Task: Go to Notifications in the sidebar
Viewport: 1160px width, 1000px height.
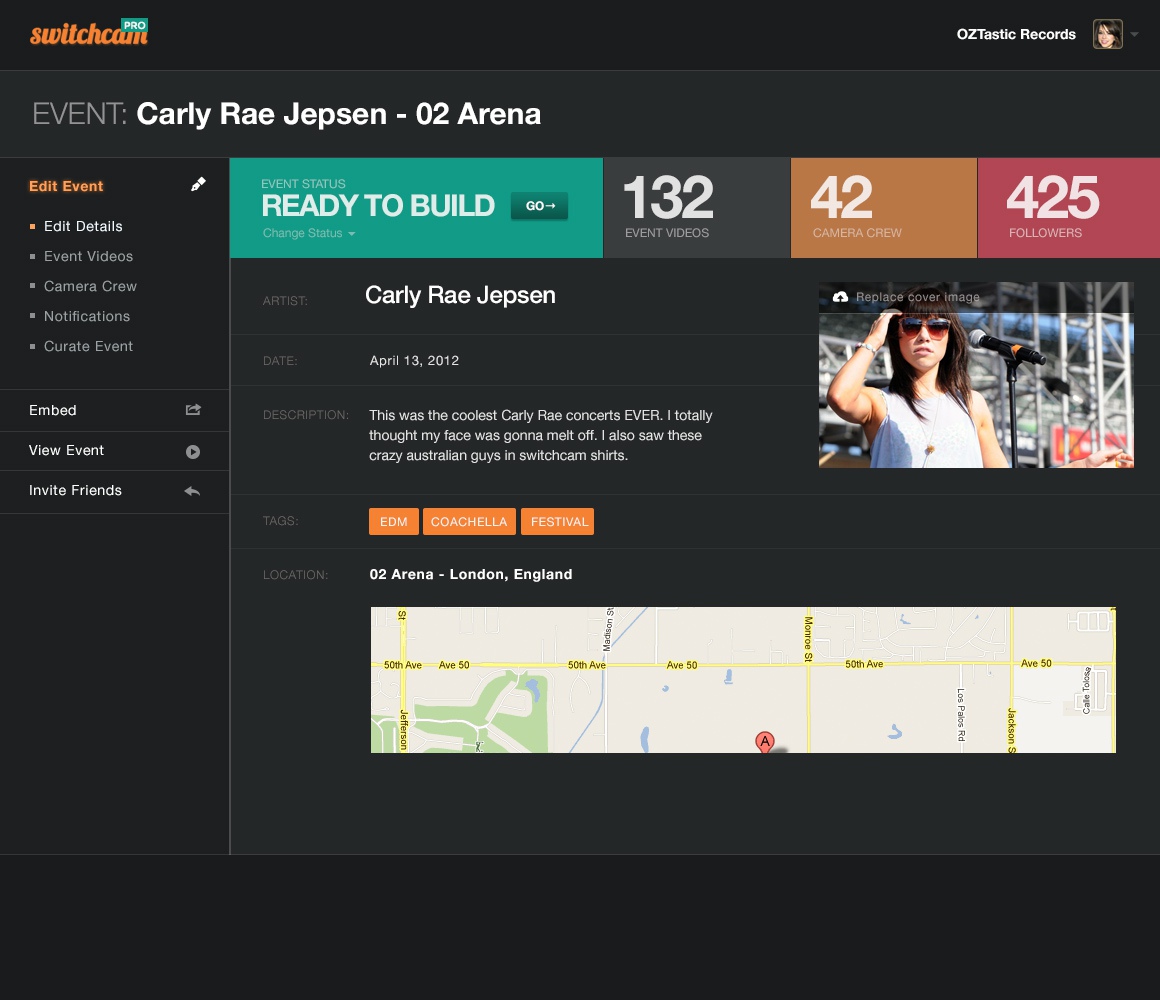Action: [x=87, y=316]
